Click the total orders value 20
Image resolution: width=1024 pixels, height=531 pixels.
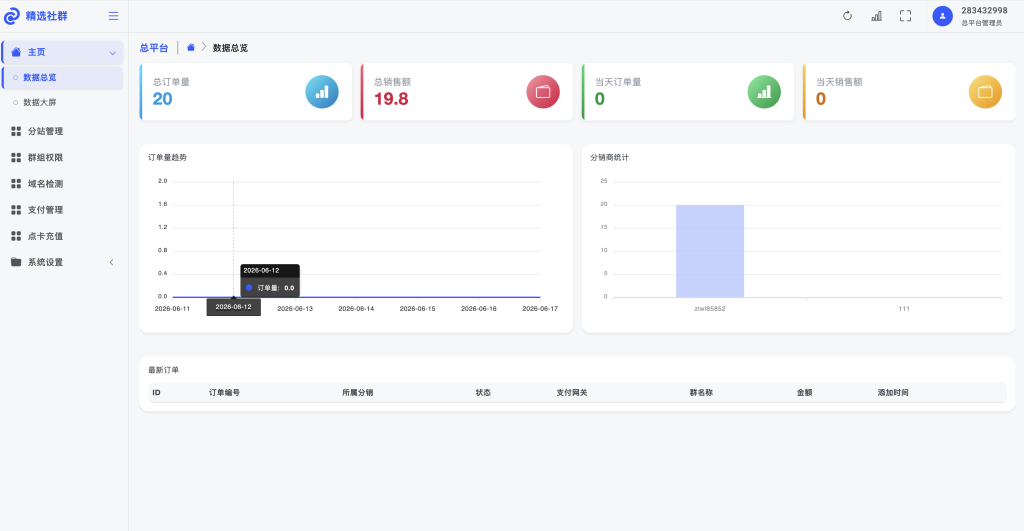[x=163, y=99]
